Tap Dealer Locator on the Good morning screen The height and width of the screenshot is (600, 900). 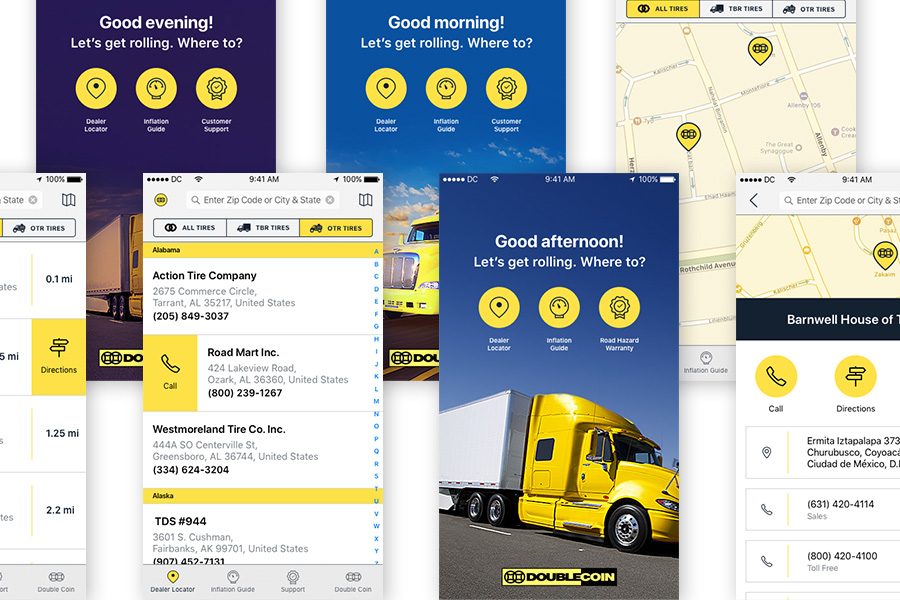click(386, 88)
